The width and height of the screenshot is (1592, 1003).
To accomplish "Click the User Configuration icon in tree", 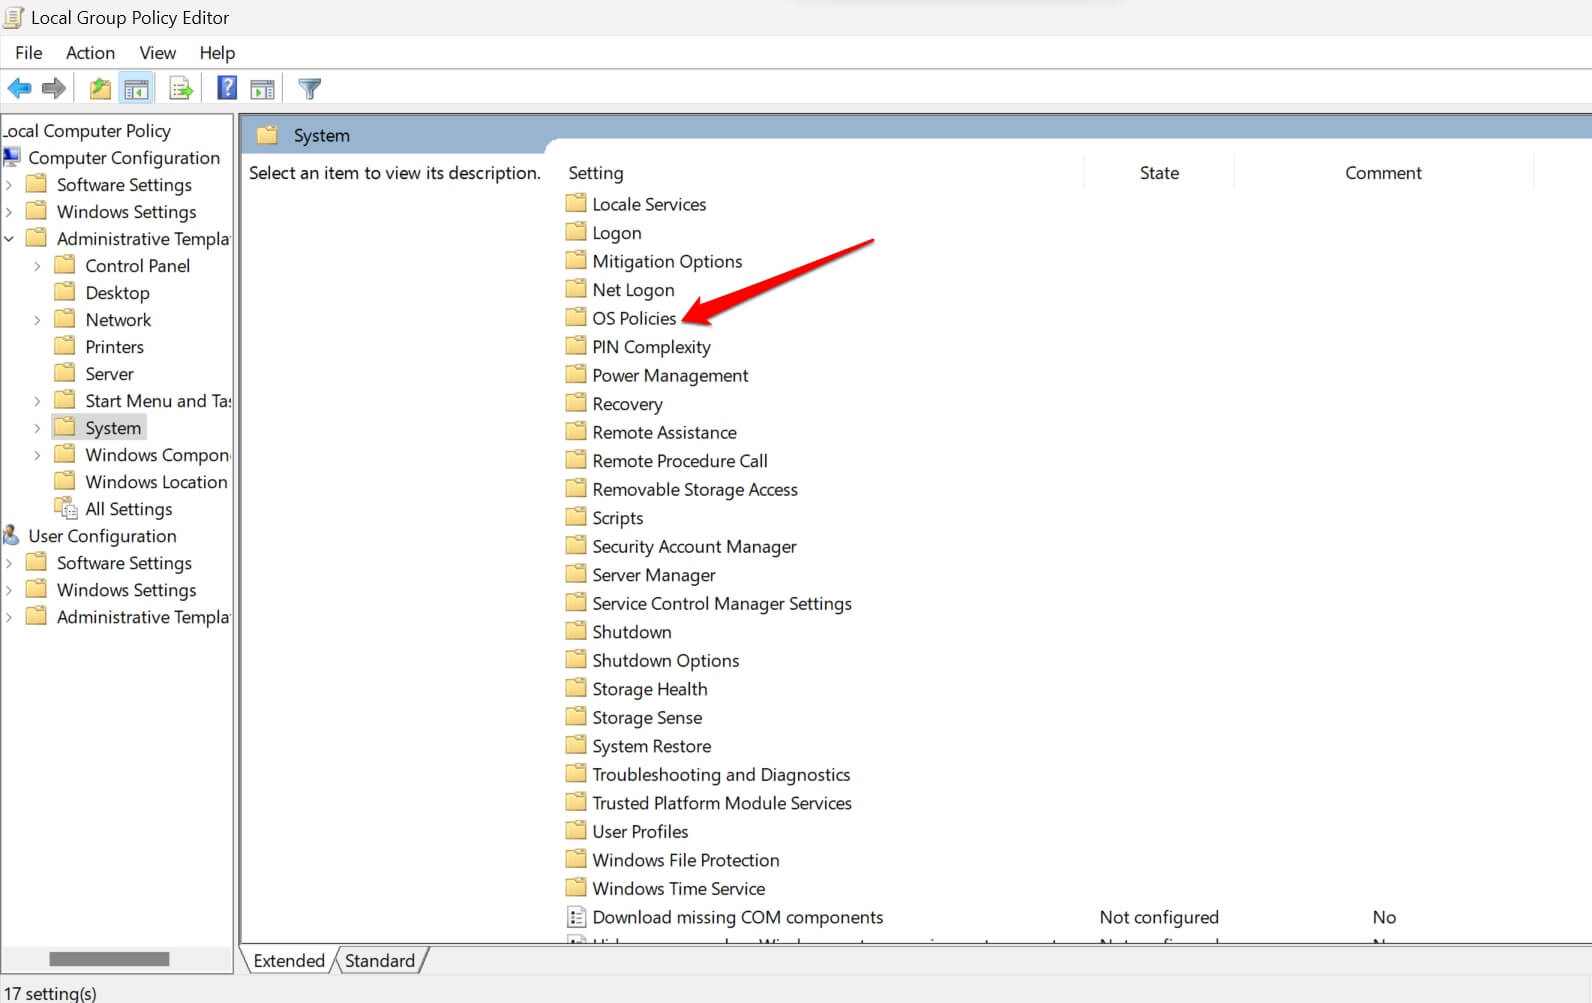I will (12, 535).
